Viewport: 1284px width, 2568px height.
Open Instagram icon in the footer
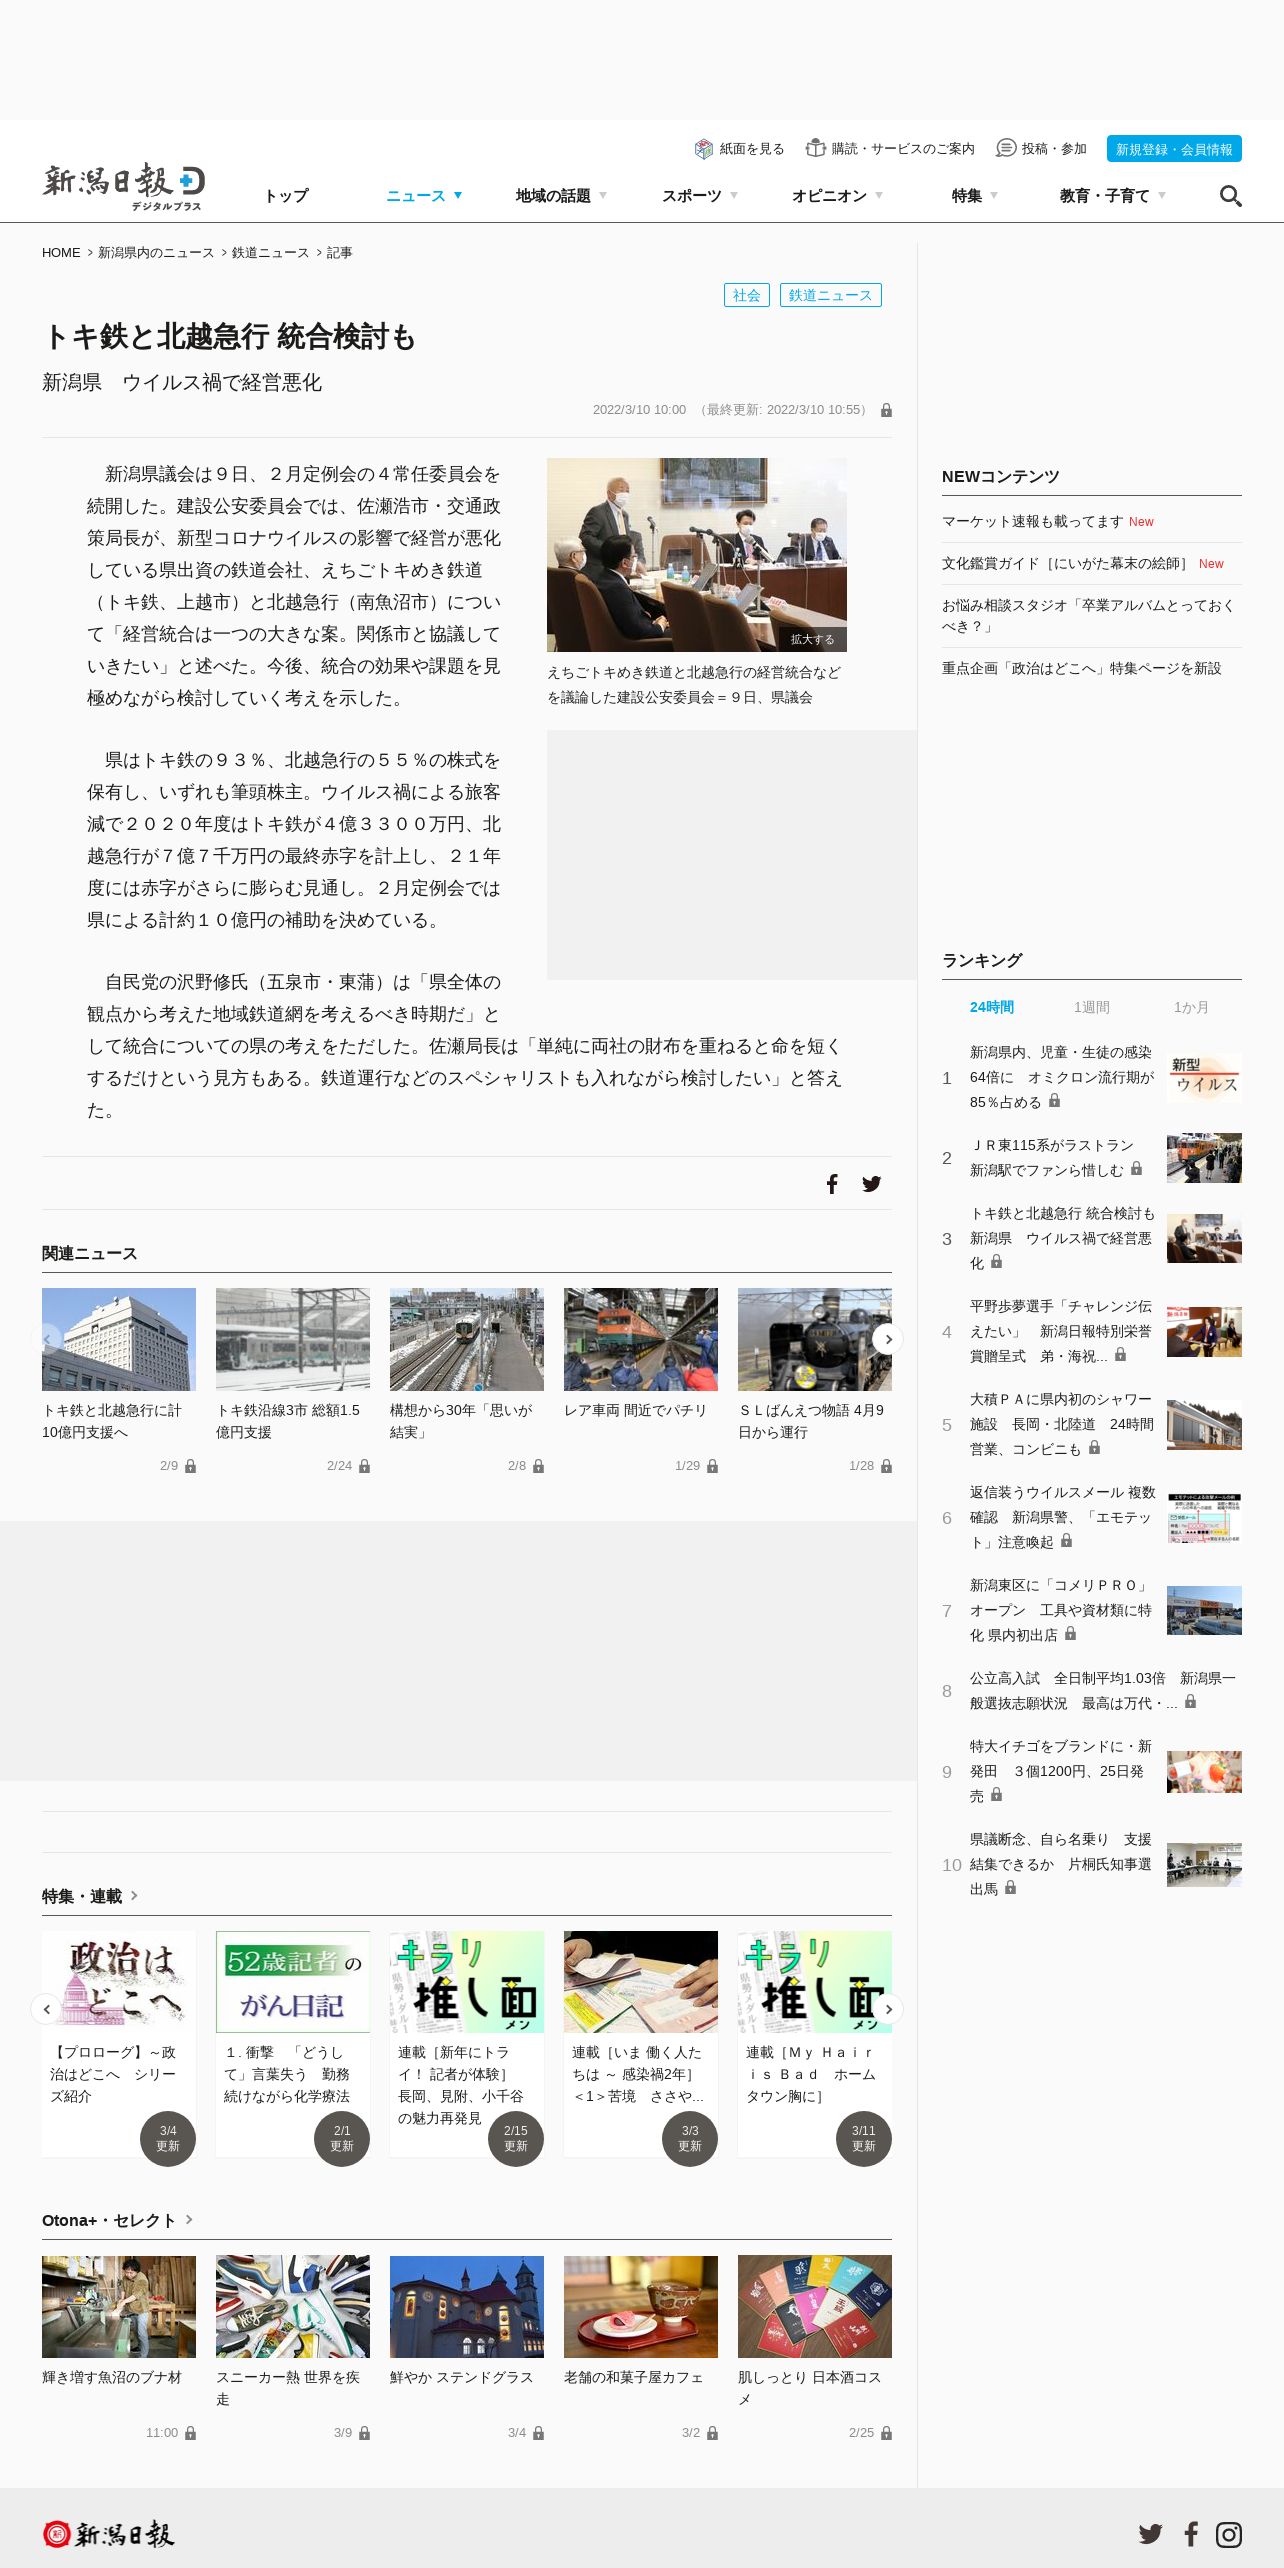pyautogui.click(x=1229, y=2534)
